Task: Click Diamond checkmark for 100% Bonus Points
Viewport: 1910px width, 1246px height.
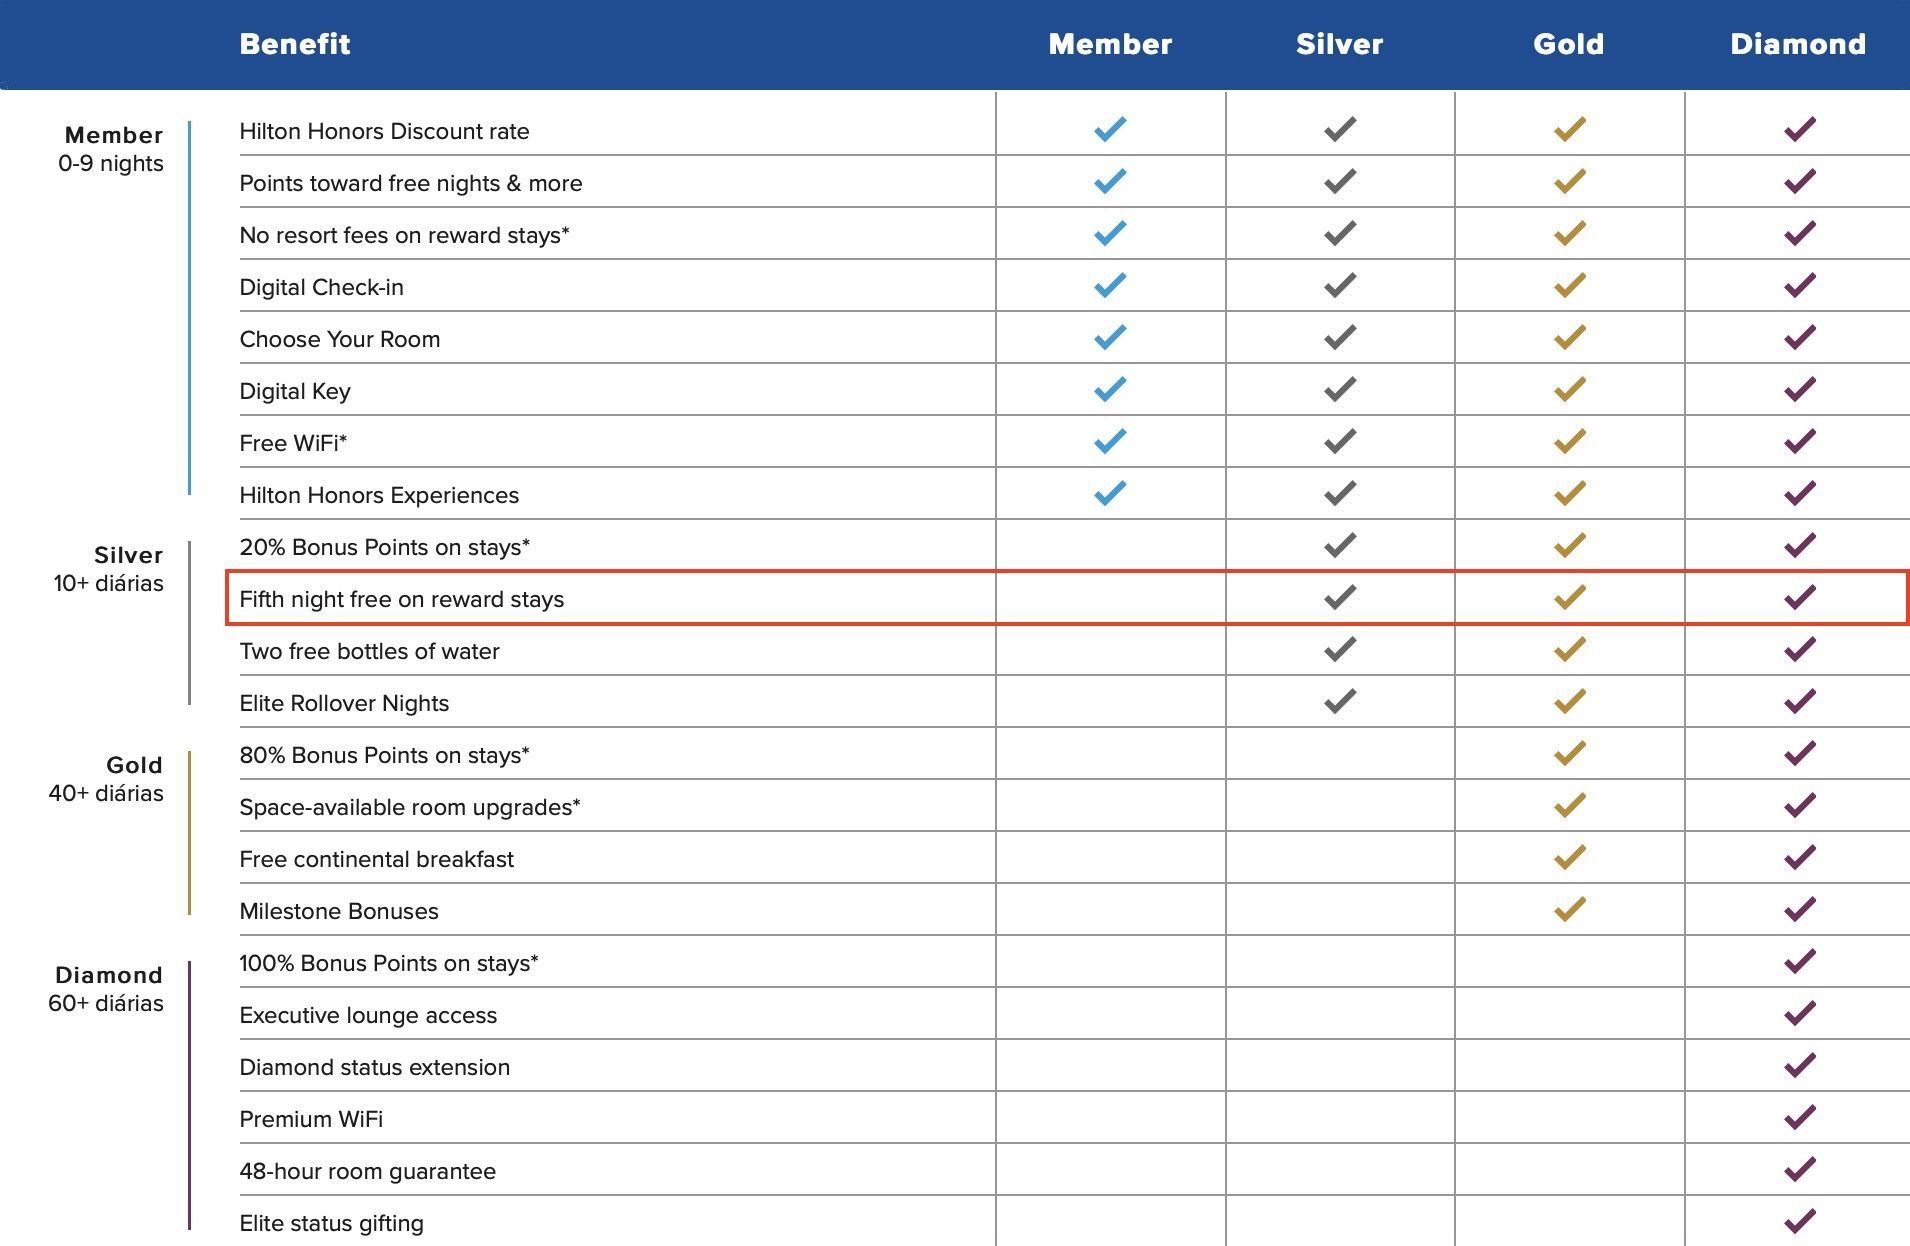Action: (x=1800, y=961)
